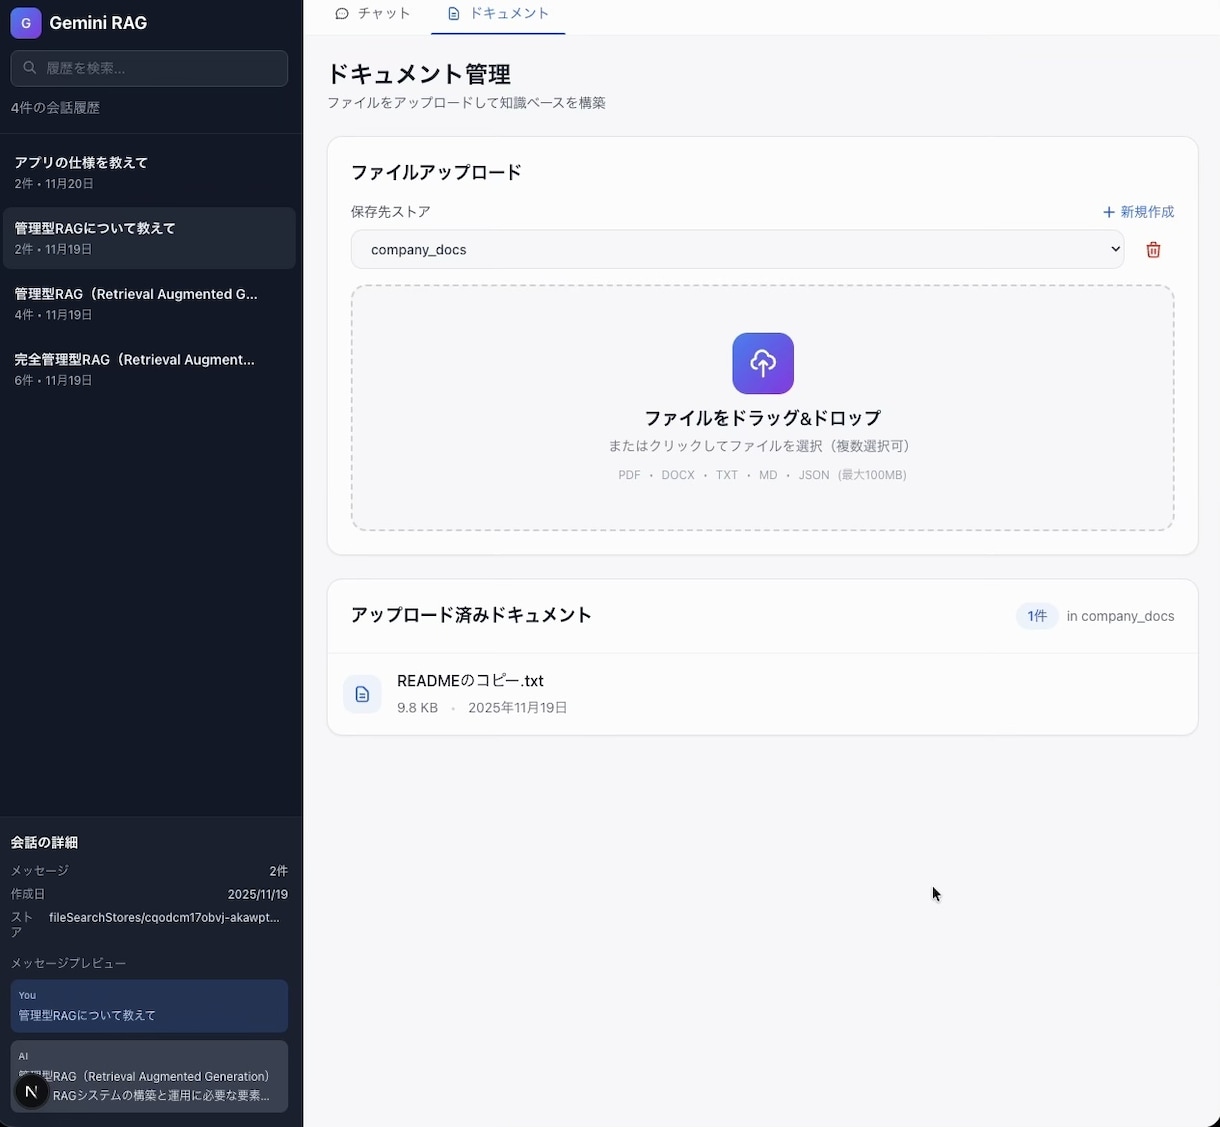
Task: Focus the 履歴を検索 search field
Action: click(x=149, y=68)
